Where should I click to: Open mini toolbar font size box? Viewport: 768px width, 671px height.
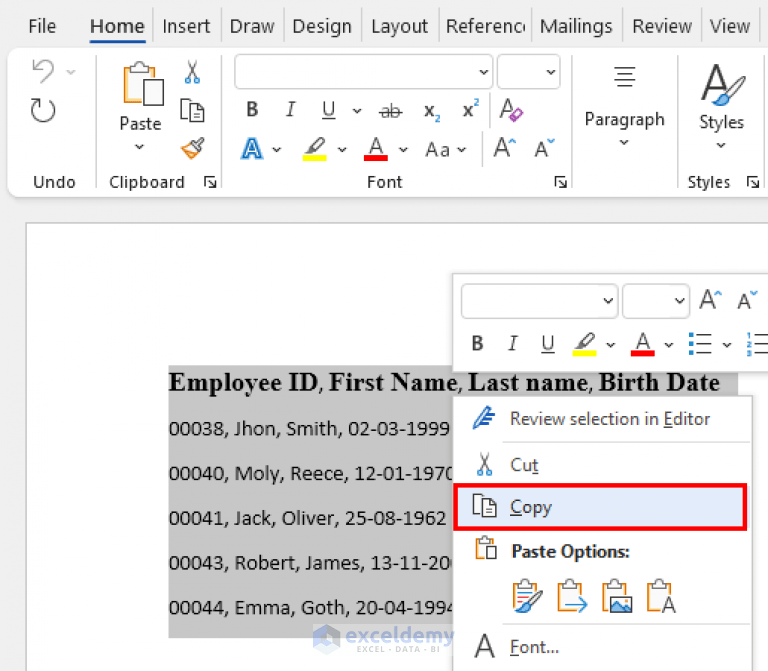tap(656, 301)
